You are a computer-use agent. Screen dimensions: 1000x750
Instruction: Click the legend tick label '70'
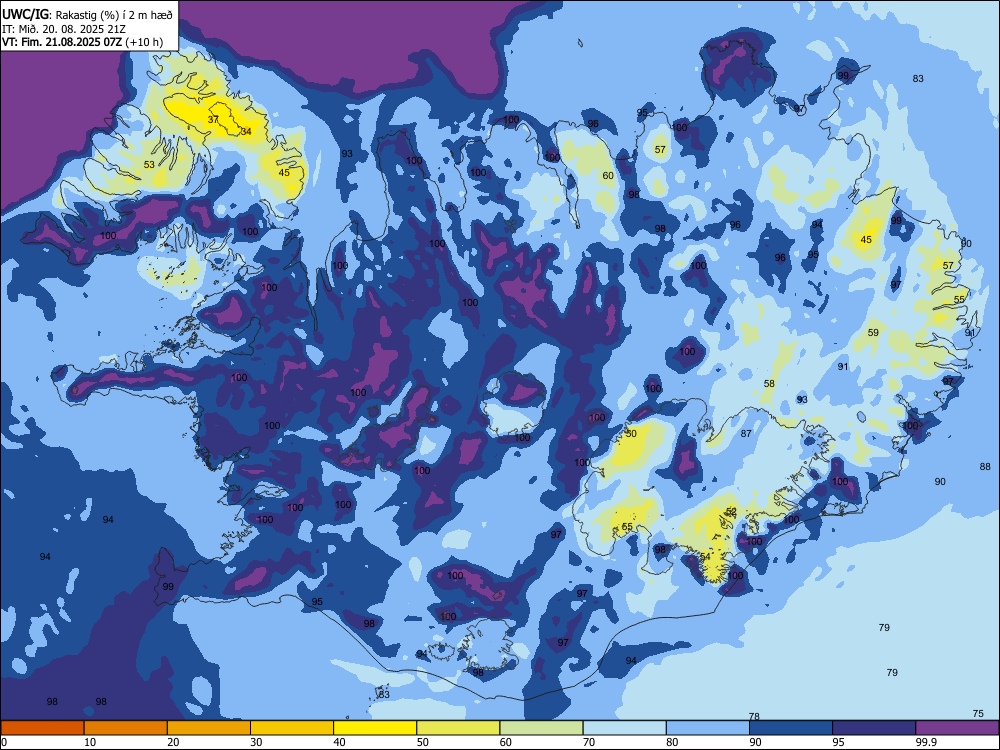[x=589, y=742]
